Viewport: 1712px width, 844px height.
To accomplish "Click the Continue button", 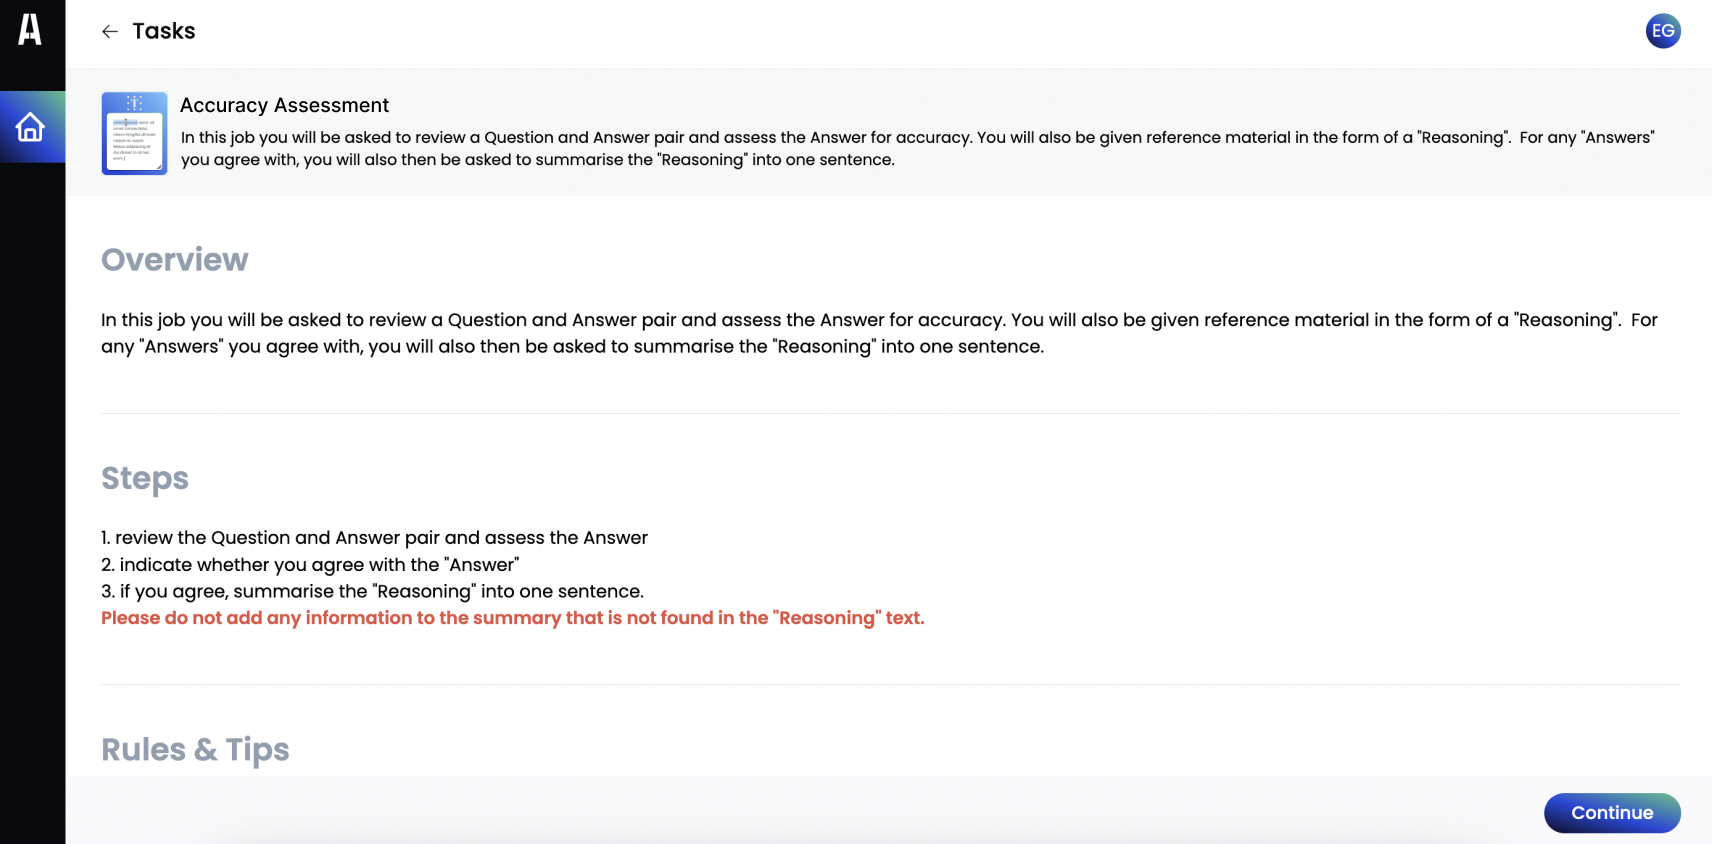I will pos(1612,813).
